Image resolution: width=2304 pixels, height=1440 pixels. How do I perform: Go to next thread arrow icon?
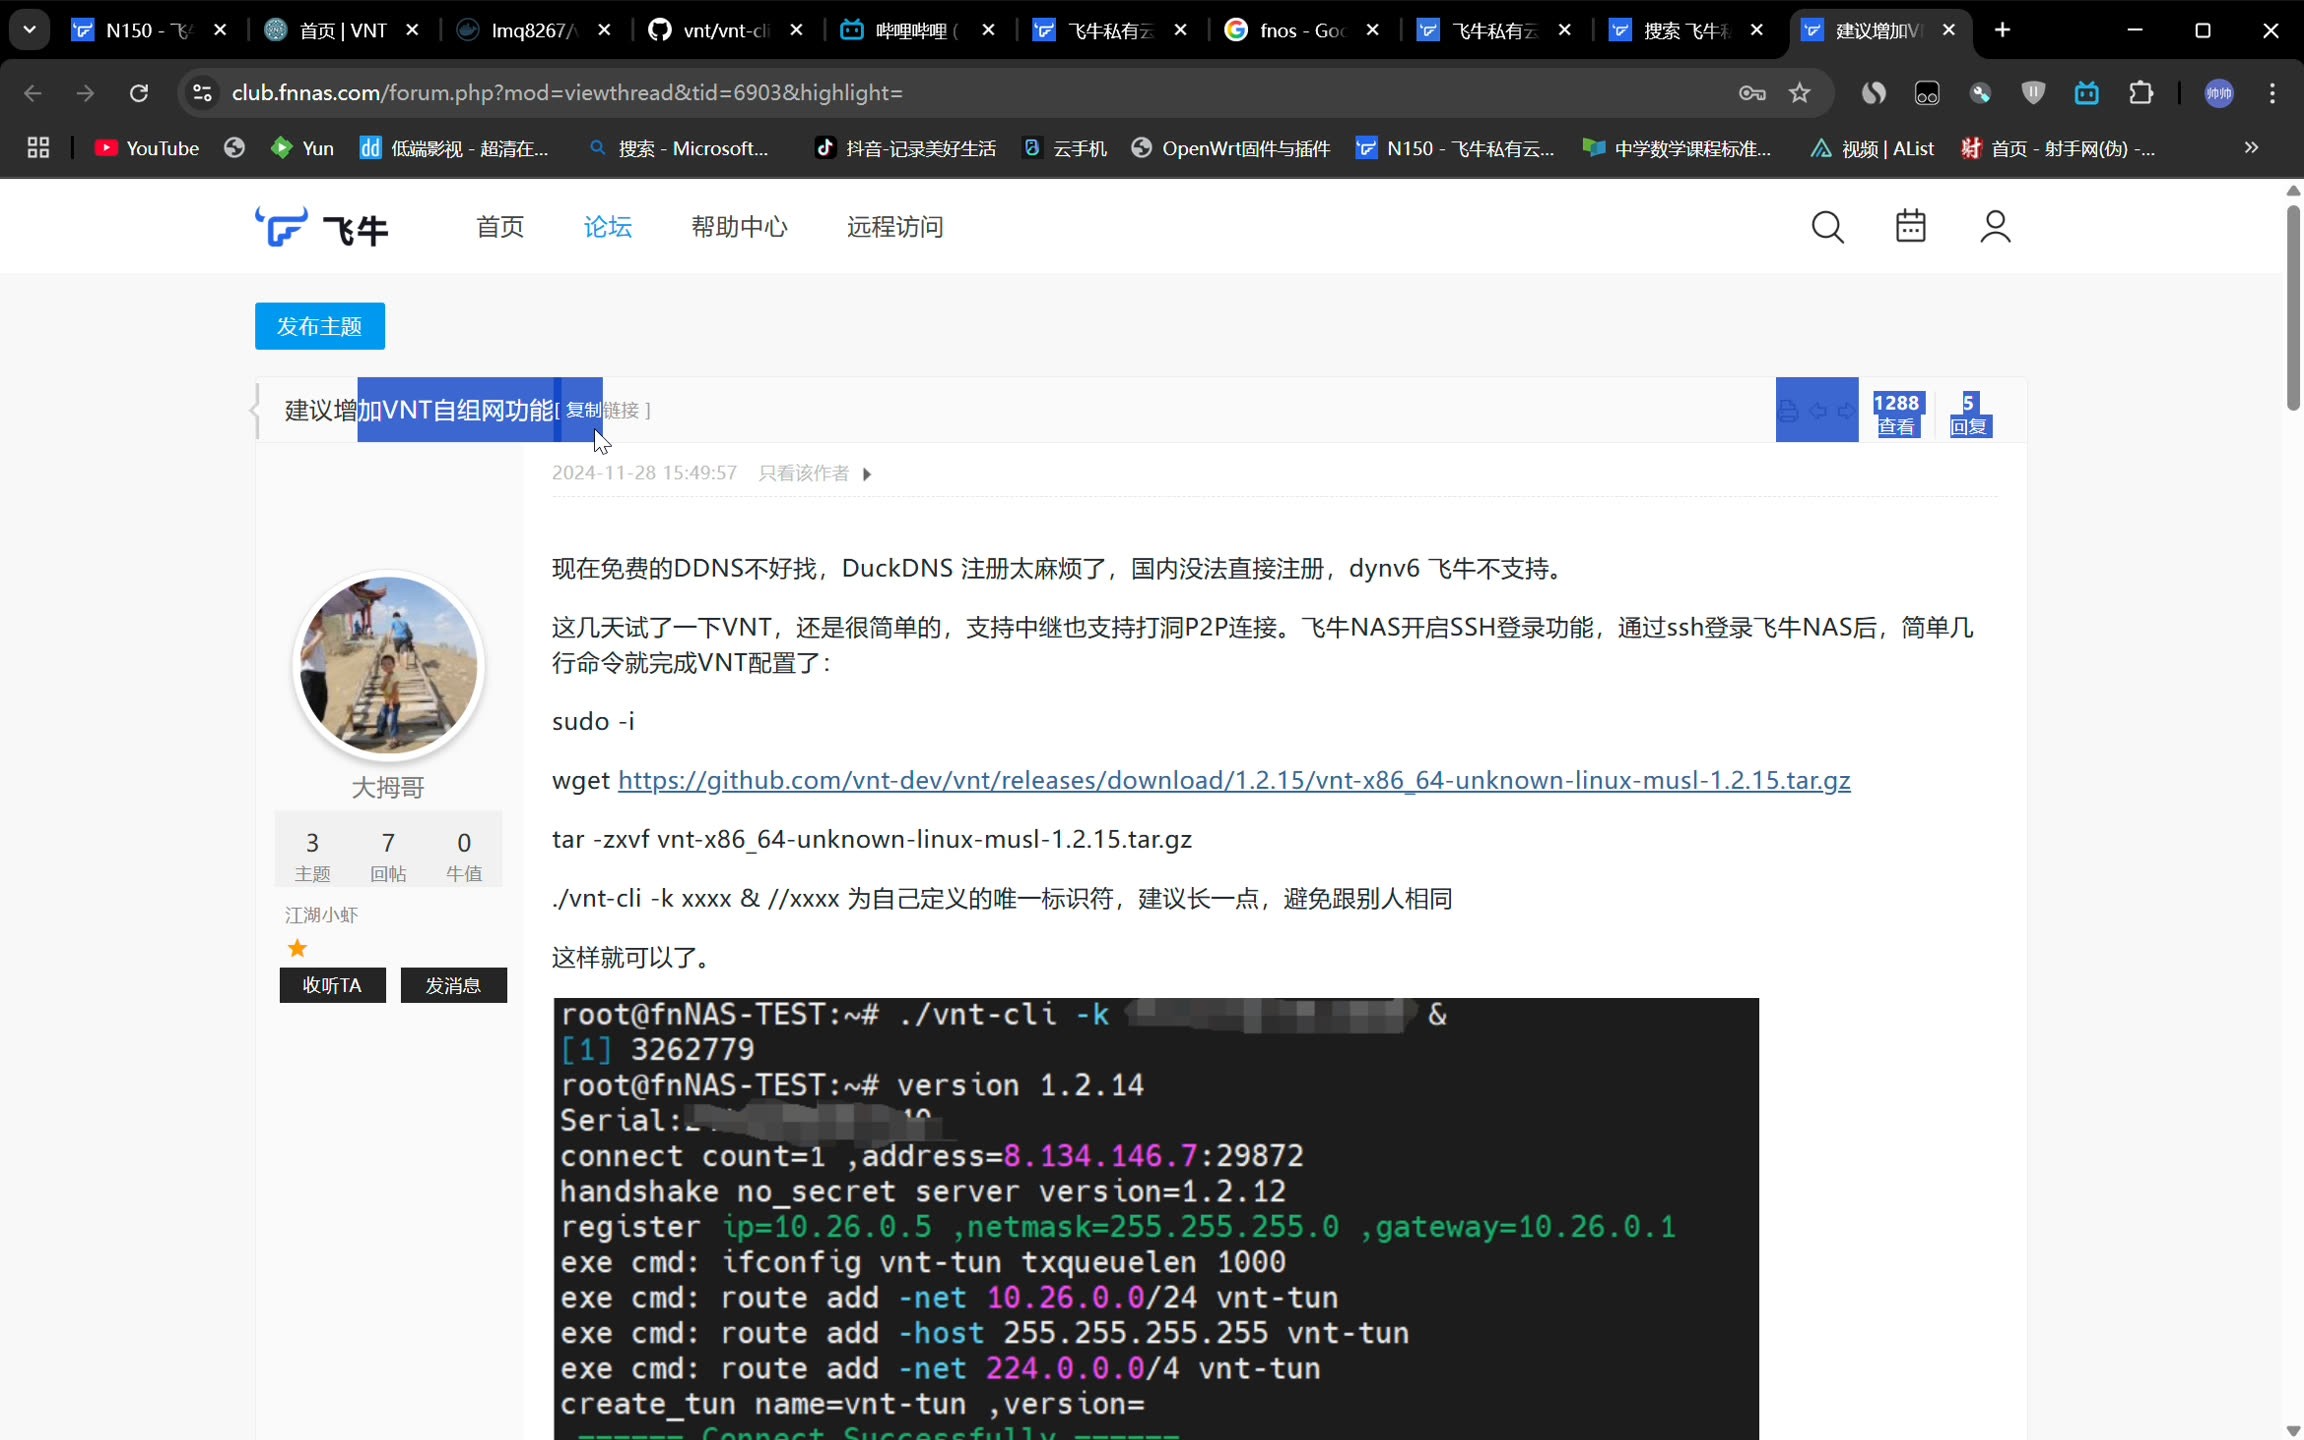(x=1846, y=411)
